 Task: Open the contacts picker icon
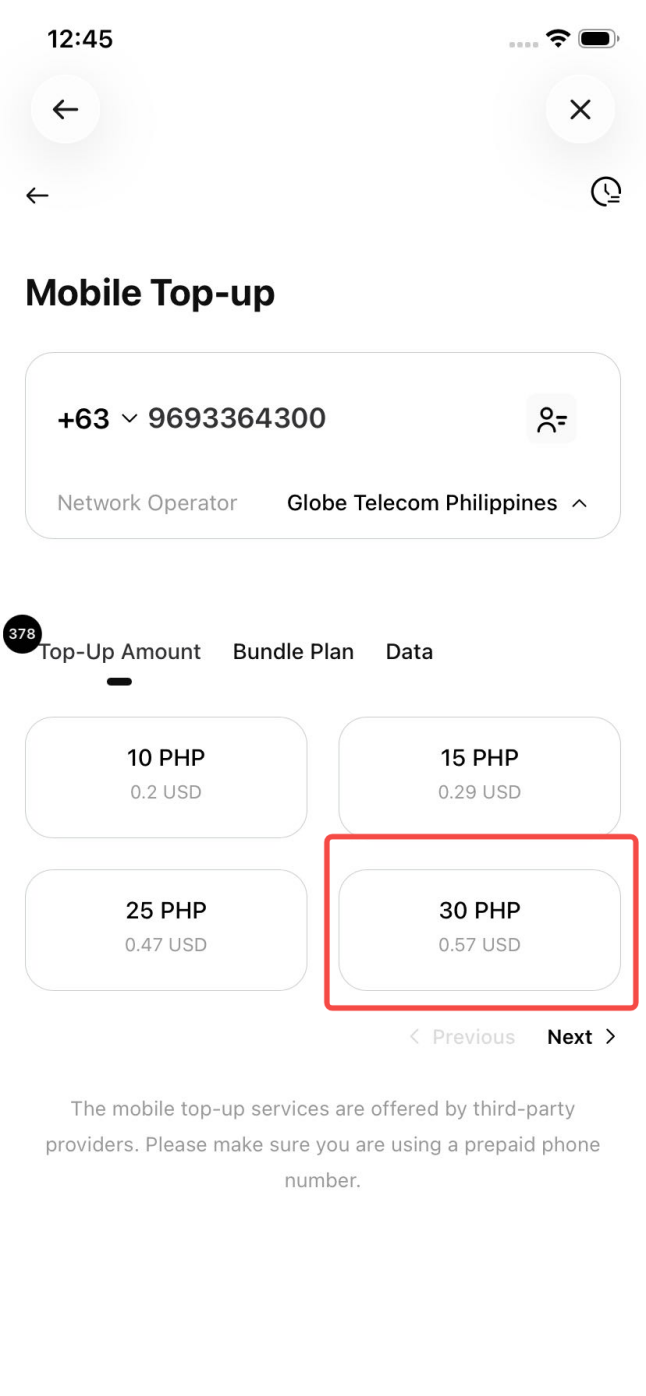(x=551, y=419)
